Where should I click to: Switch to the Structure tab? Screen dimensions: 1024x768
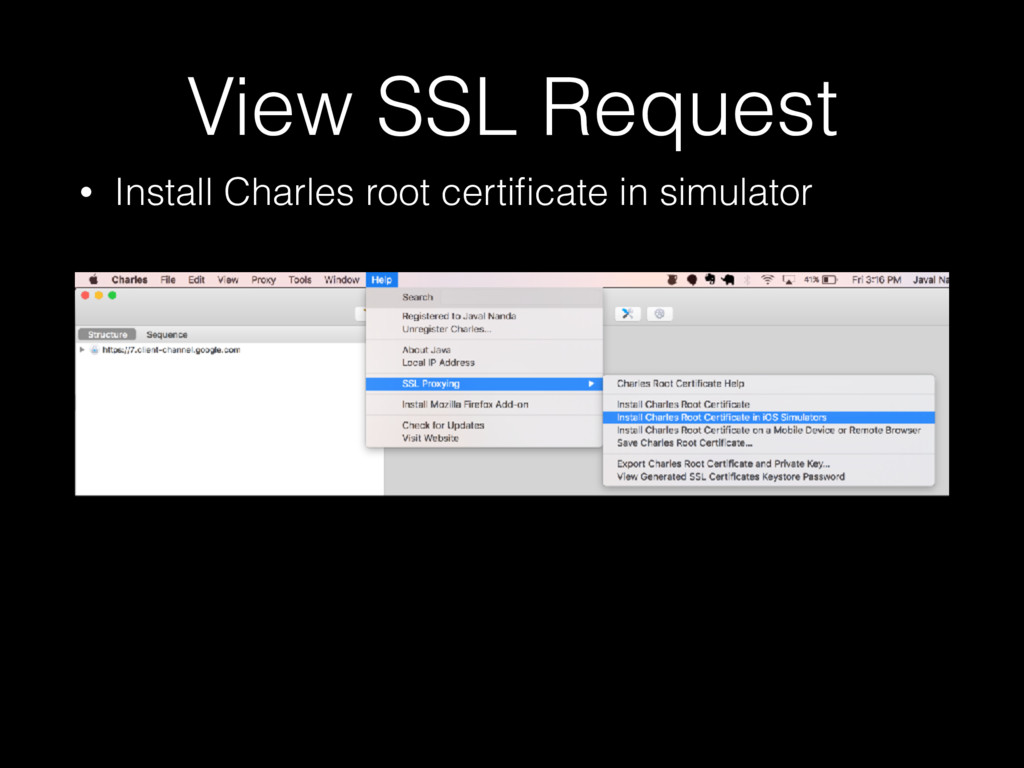[x=107, y=334]
